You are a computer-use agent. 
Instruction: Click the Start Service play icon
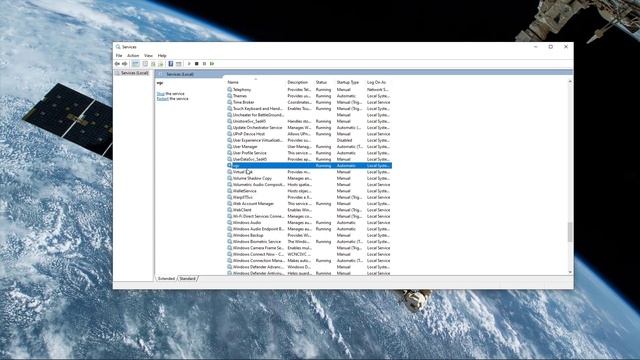pyautogui.click(x=189, y=64)
